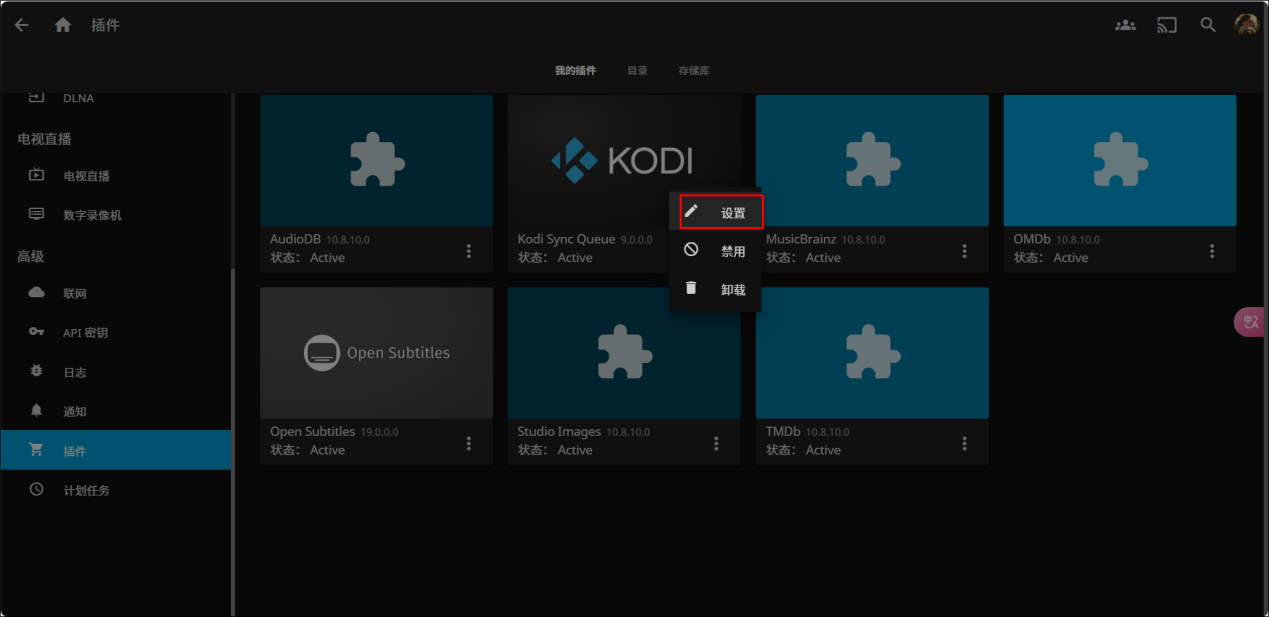
Task: Click the Open Subtitles plugin thumbnail
Action: 376,352
